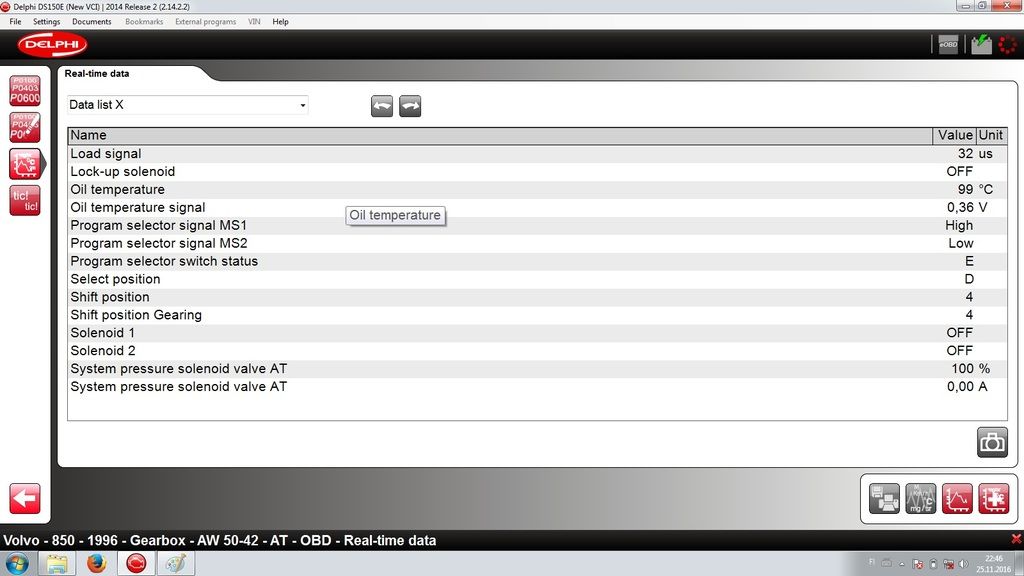The height and width of the screenshot is (576, 1024).
Task: Select the real-time data sidebar icon
Action: point(25,164)
